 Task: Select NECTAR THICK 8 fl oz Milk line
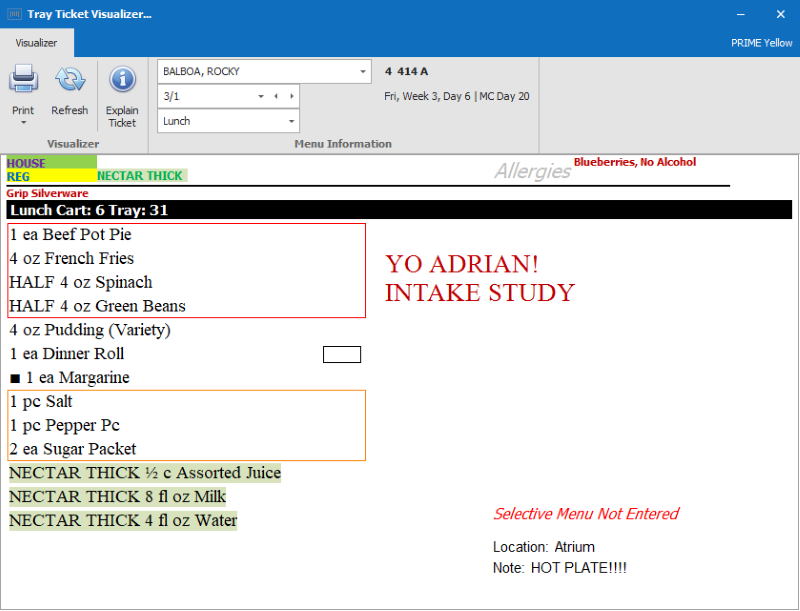(x=118, y=497)
